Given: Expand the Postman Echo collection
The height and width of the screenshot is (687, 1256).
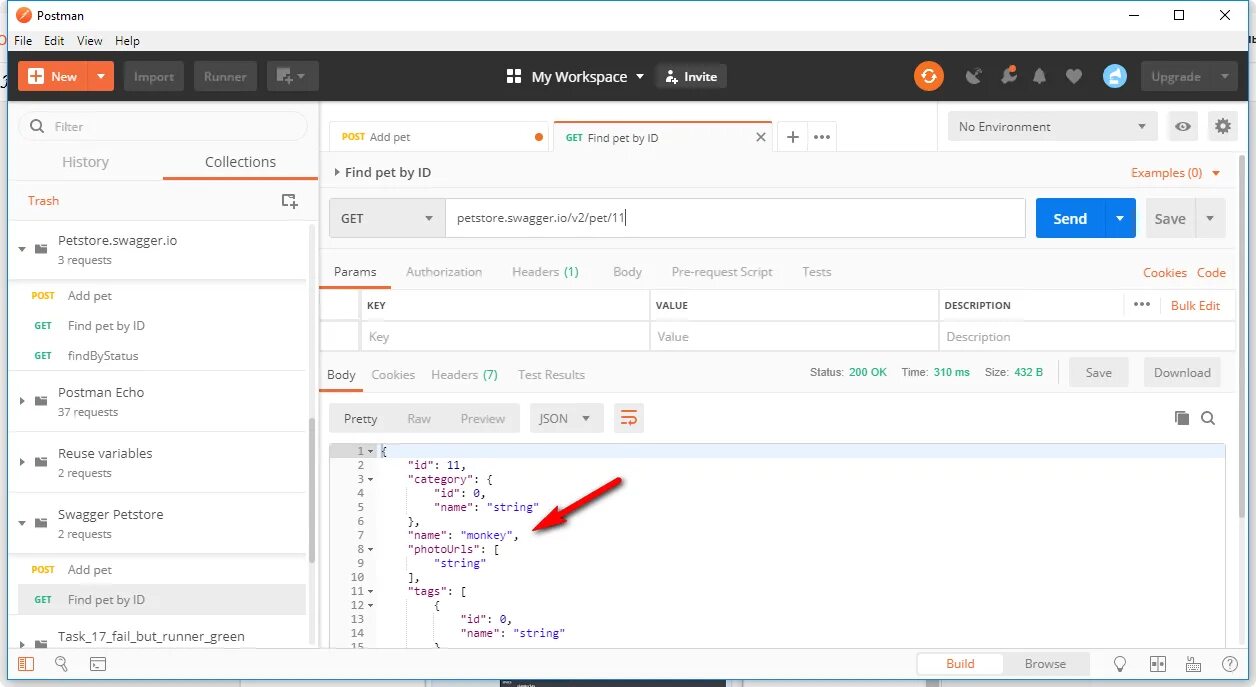Looking at the screenshot, I should tap(22, 401).
